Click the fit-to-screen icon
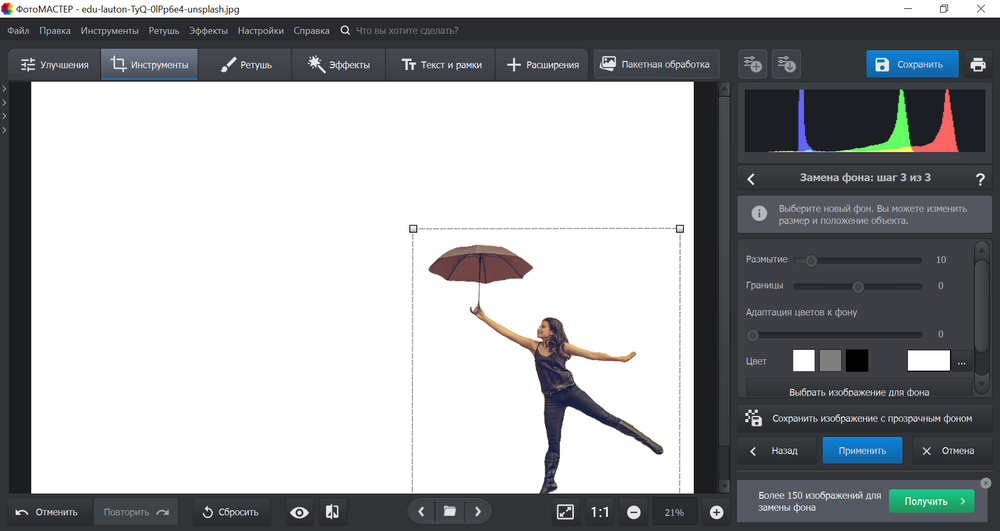 tap(565, 512)
